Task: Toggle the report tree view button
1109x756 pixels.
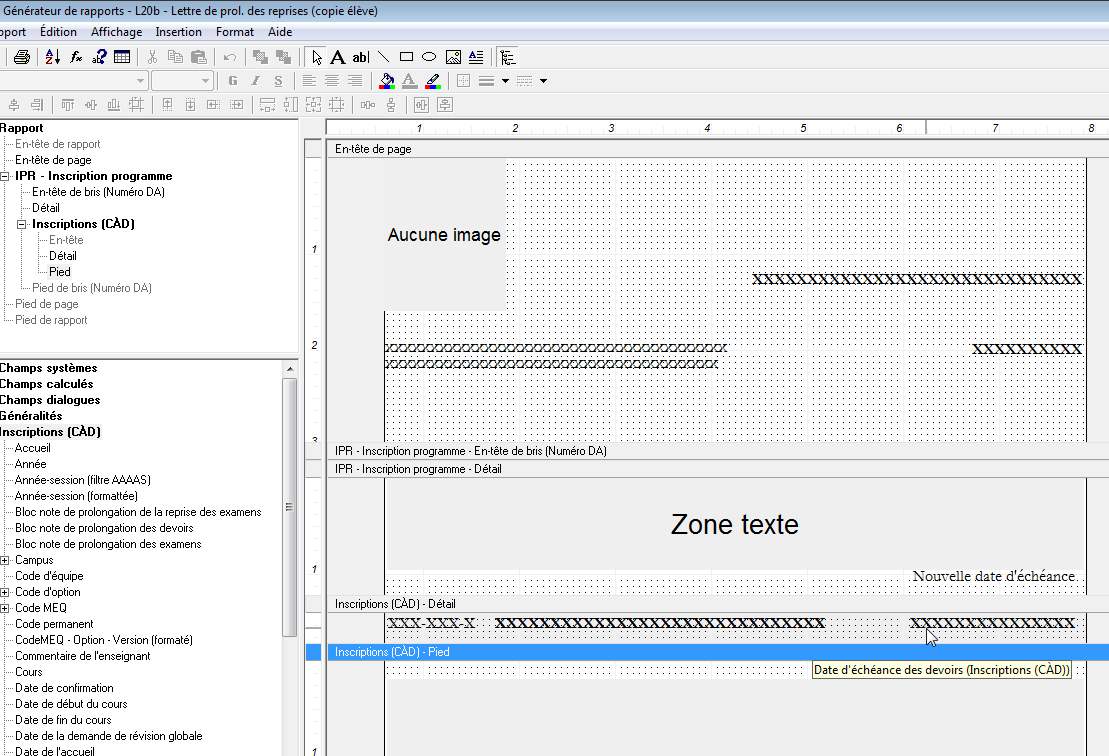Action: point(508,57)
